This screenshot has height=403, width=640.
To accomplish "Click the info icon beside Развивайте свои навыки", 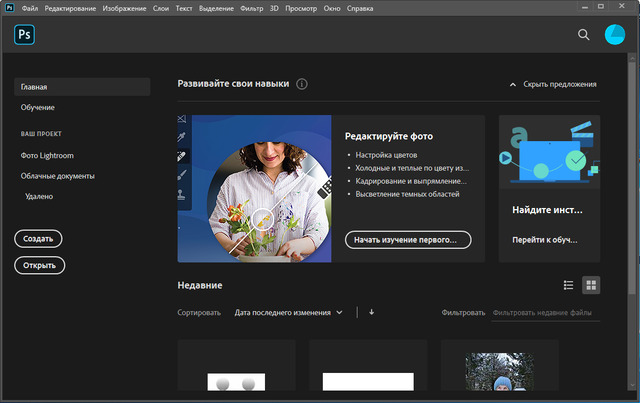I will click(x=302, y=85).
